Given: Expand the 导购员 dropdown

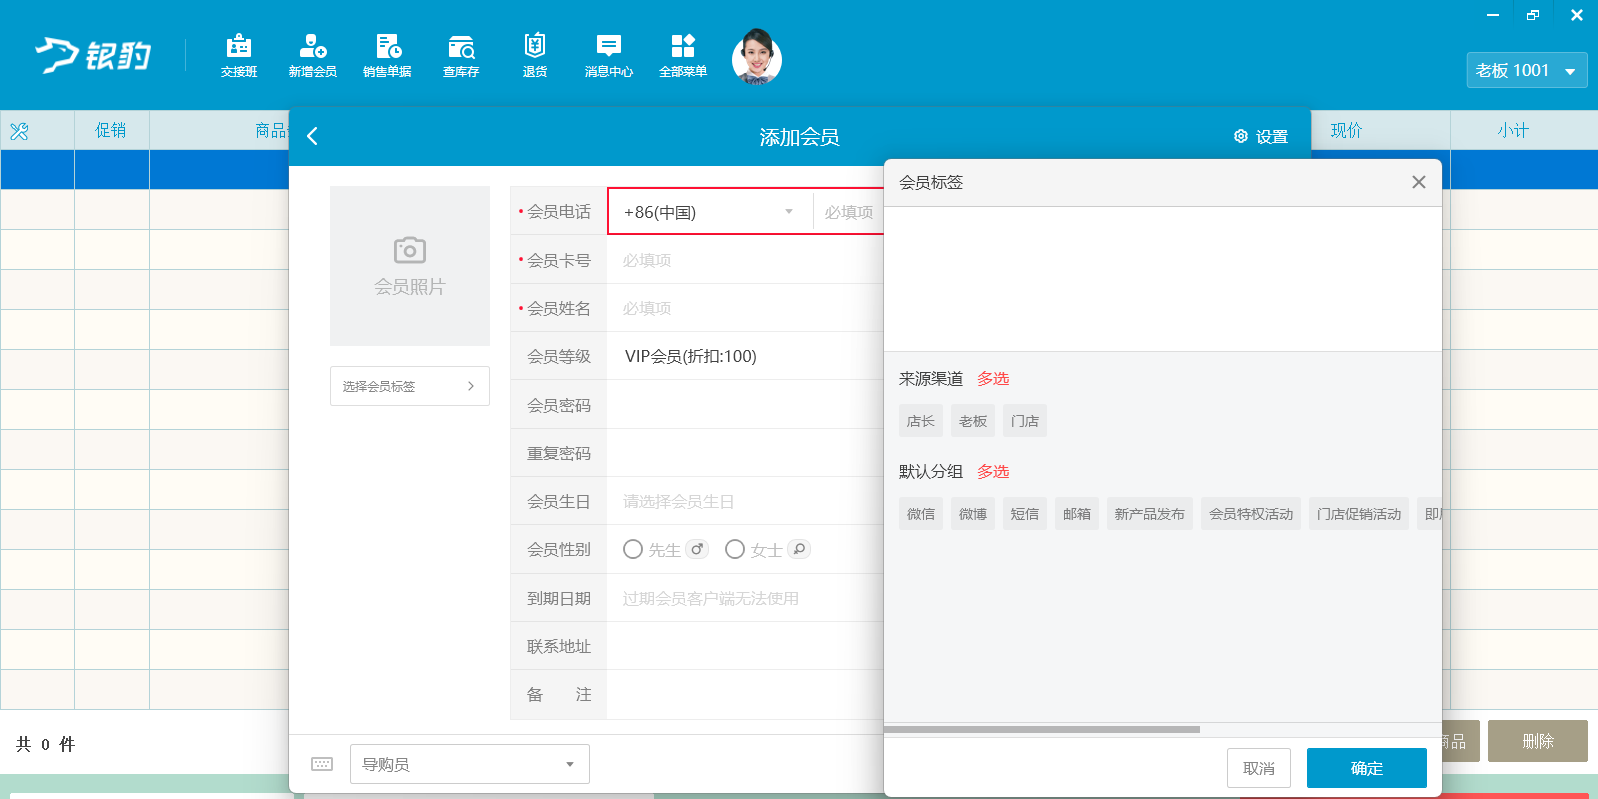Looking at the screenshot, I should tap(470, 764).
